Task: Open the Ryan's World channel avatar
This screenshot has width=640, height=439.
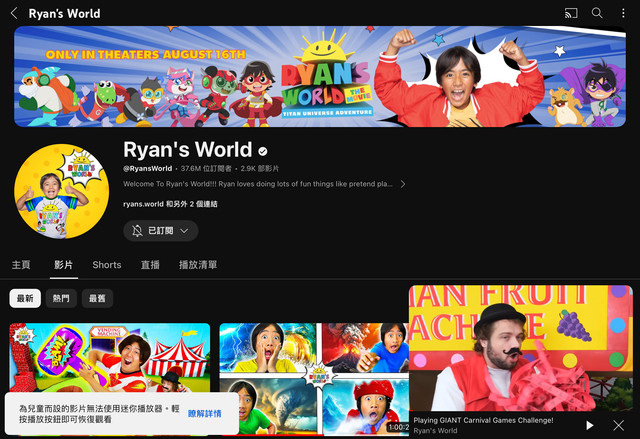Action: [62, 191]
